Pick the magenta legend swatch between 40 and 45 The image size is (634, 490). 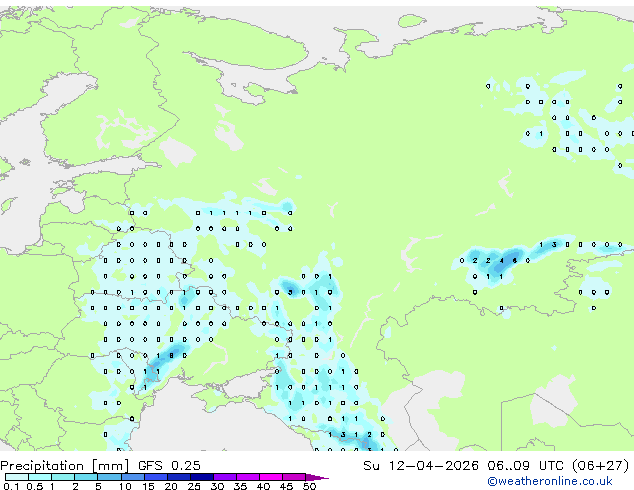pyautogui.click(x=271, y=477)
